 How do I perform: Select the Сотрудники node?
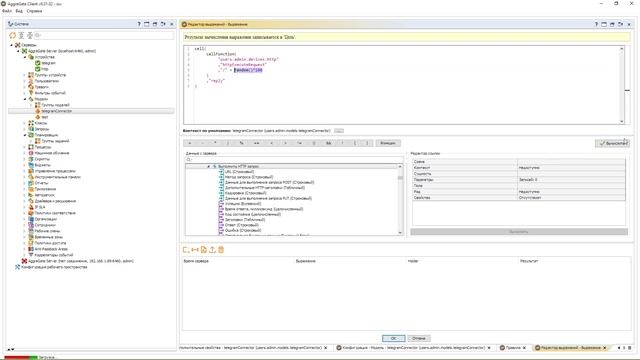click(45, 225)
